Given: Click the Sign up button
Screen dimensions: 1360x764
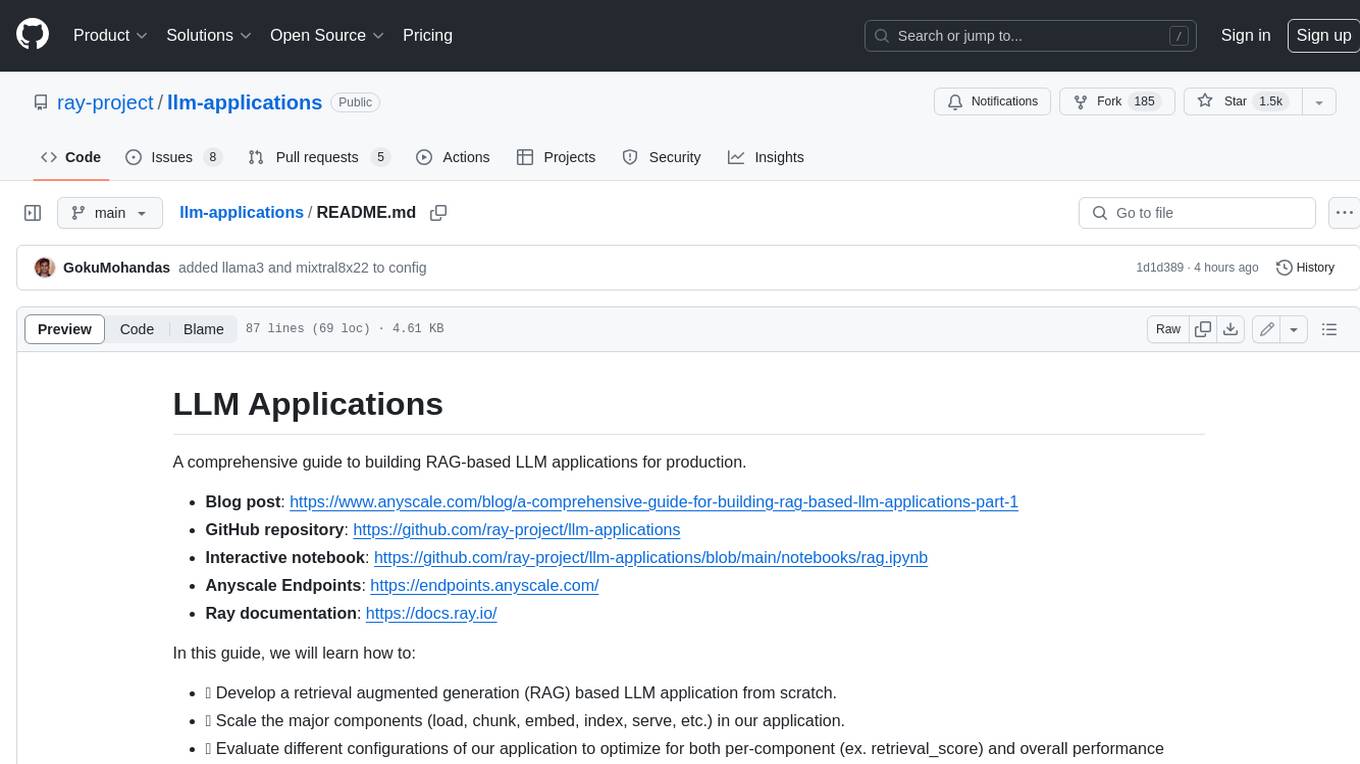Looking at the screenshot, I should click(x=1323, y=35).
